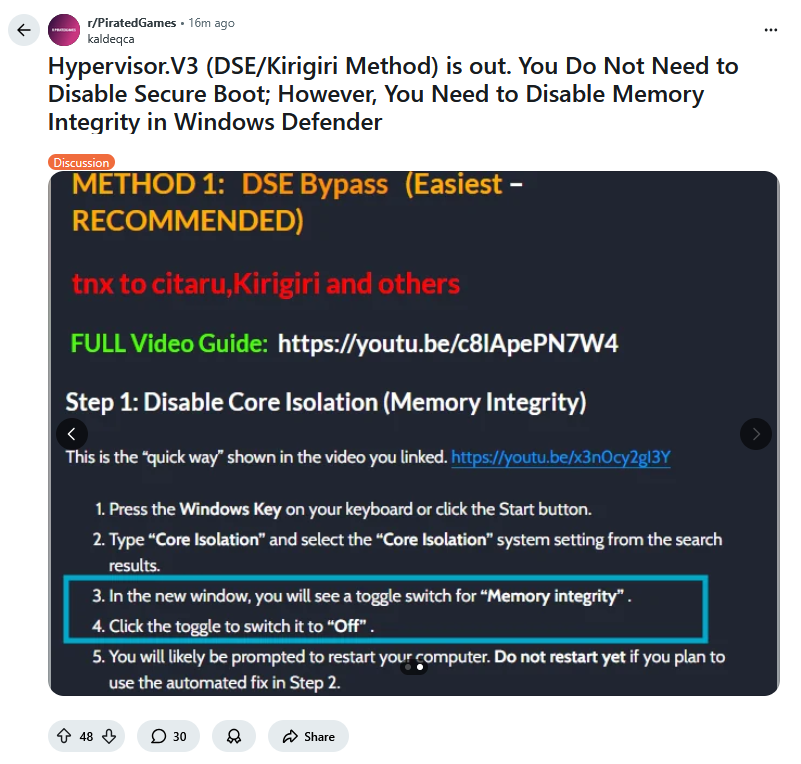801x764 pixels.
Task: Open the r/PiratedGames community avatar
Action: point(64,30)
